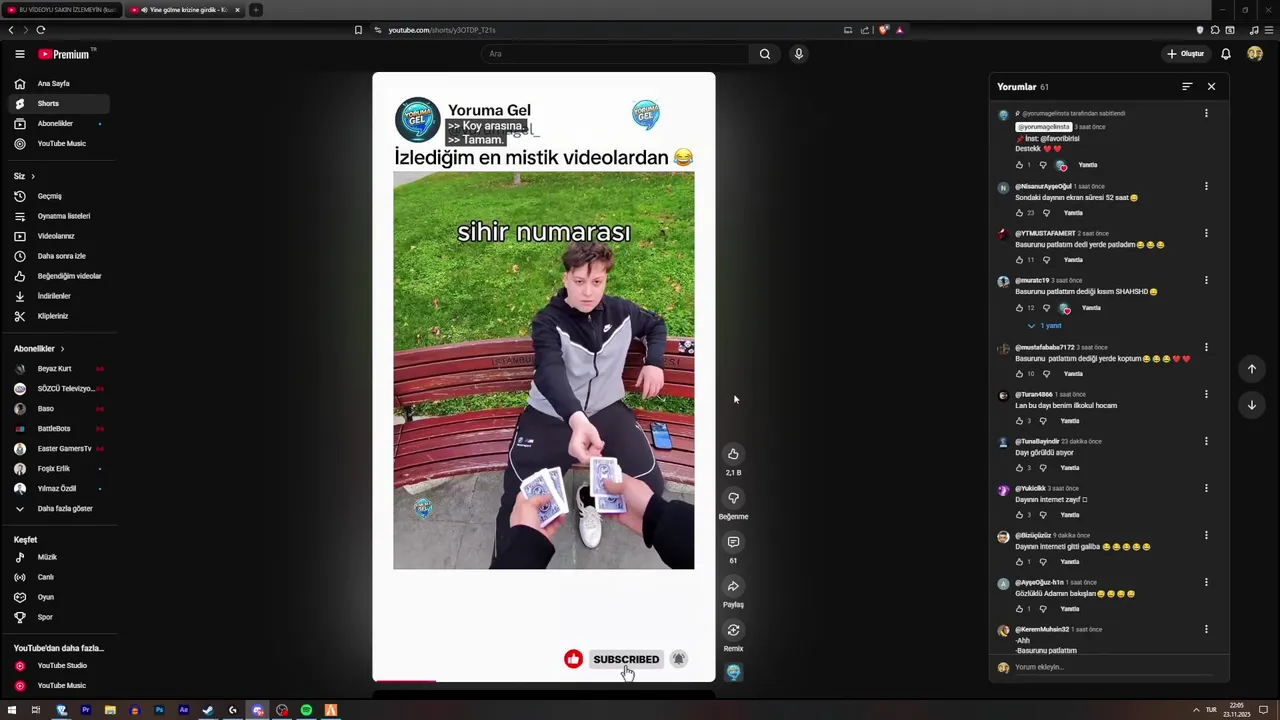
Task: Click the bookmark icon in address bar
Action: point(358,30)
